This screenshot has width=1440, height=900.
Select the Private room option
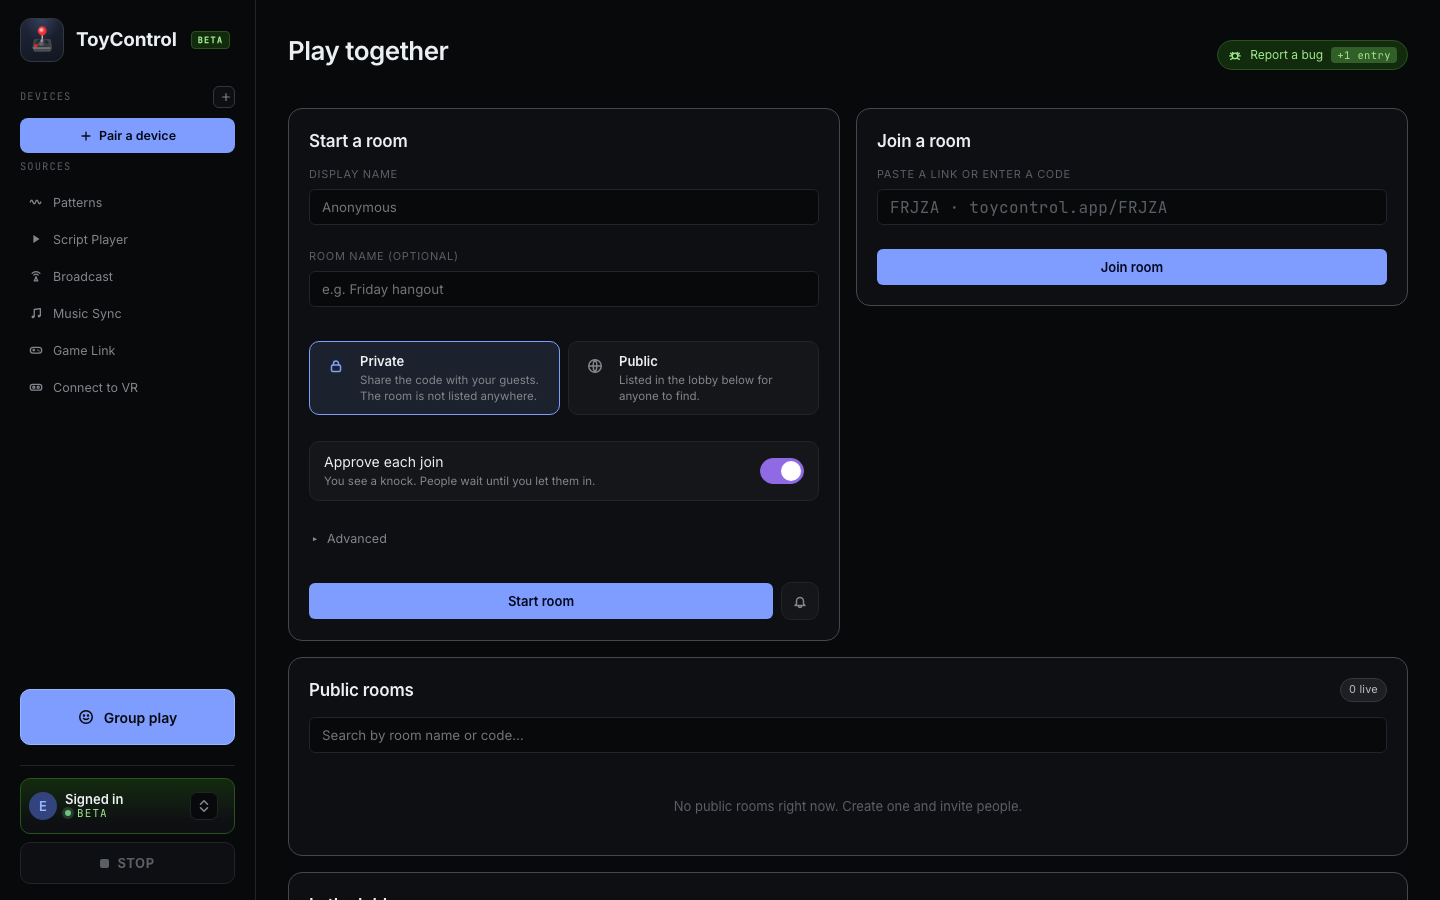(x=434, y=378)
